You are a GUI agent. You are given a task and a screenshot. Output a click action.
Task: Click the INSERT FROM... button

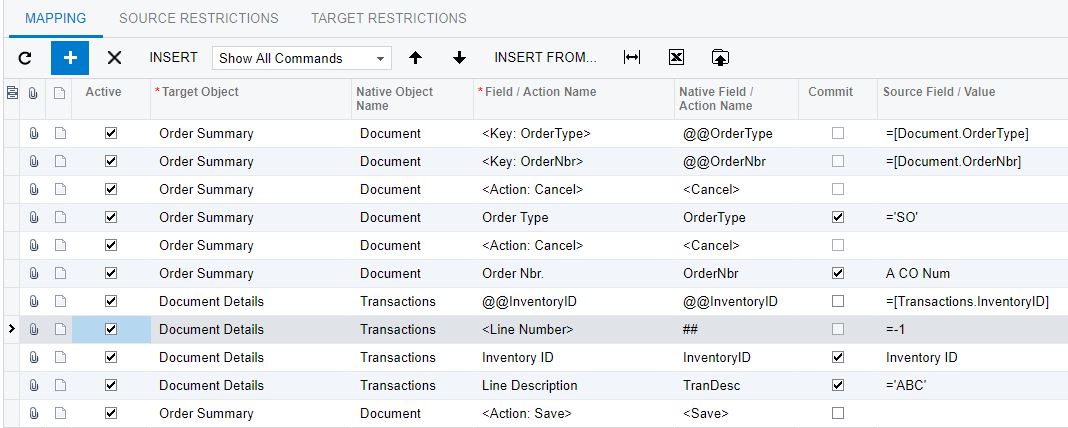pos(545,58)
